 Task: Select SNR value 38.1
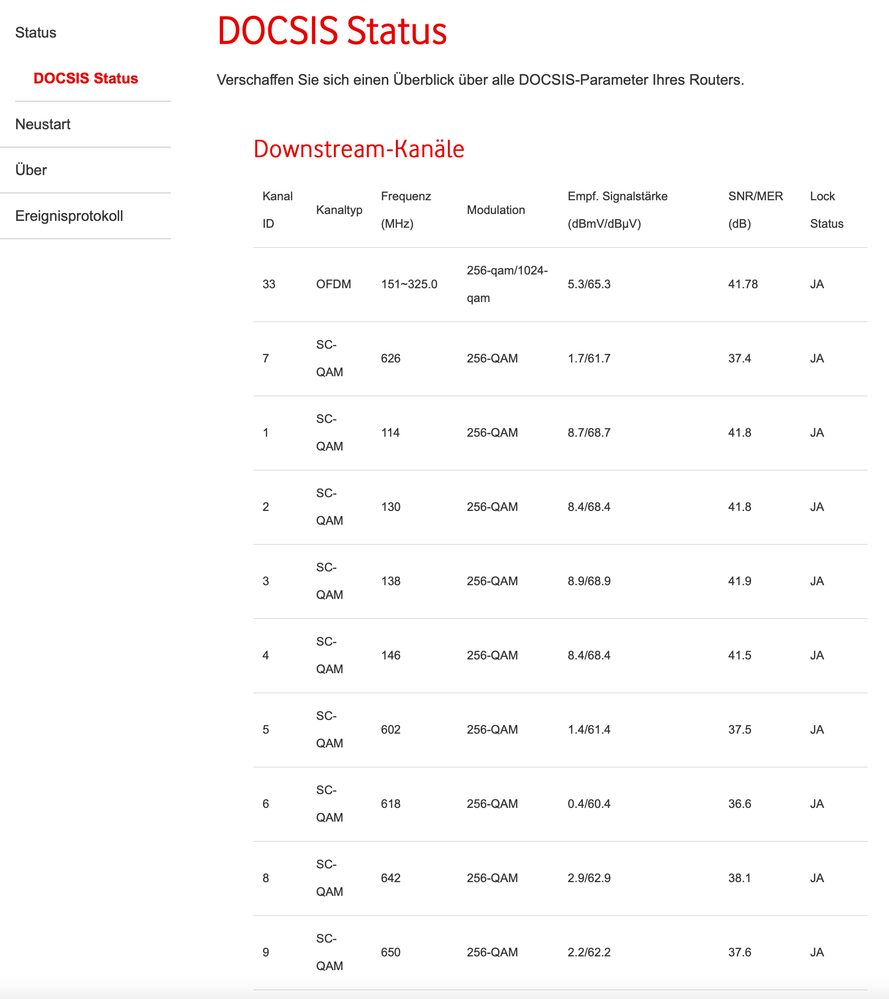point(739,878)
